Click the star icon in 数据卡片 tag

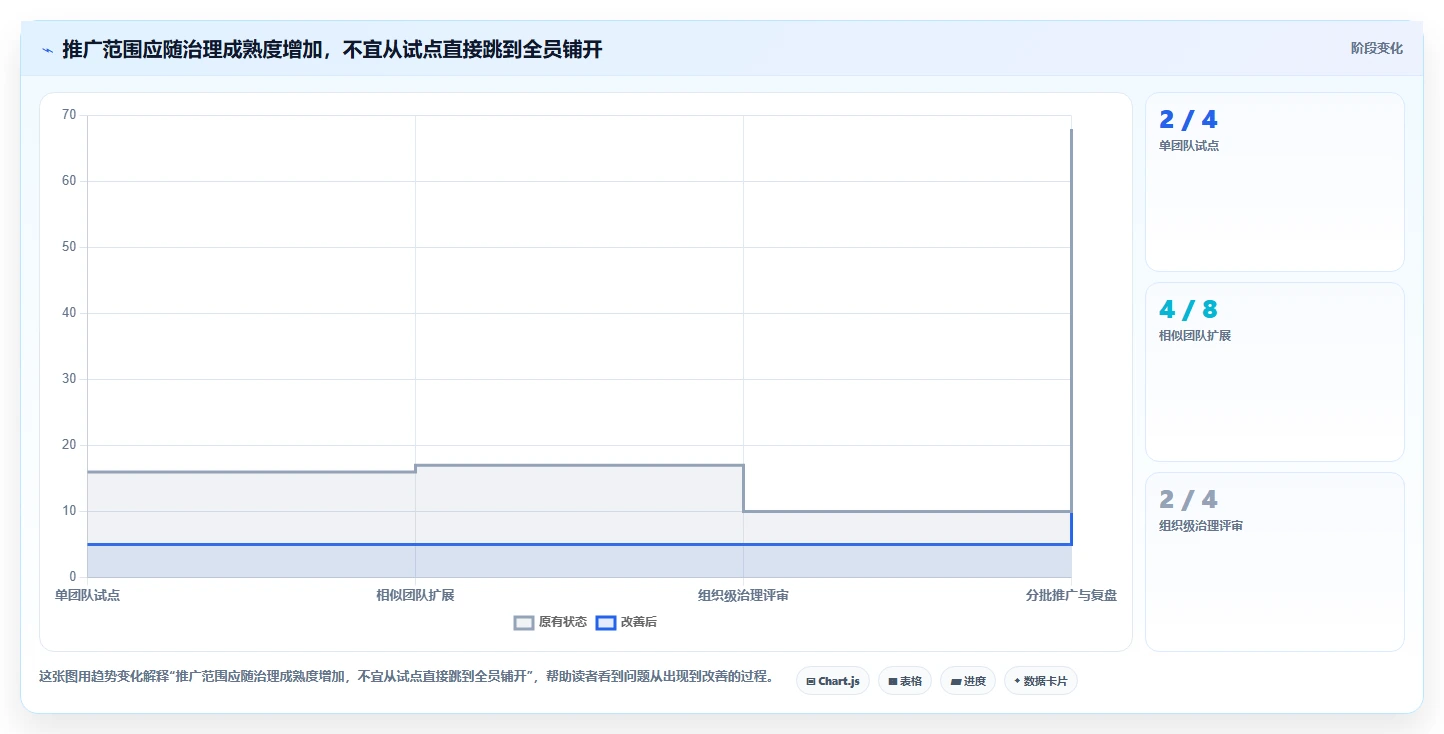(x=1017, y=681)
